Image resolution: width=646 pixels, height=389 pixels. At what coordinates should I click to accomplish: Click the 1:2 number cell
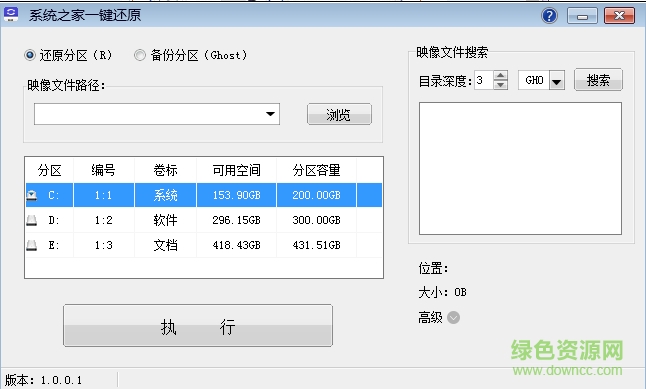pyautogui.click(x=103, y=220)
